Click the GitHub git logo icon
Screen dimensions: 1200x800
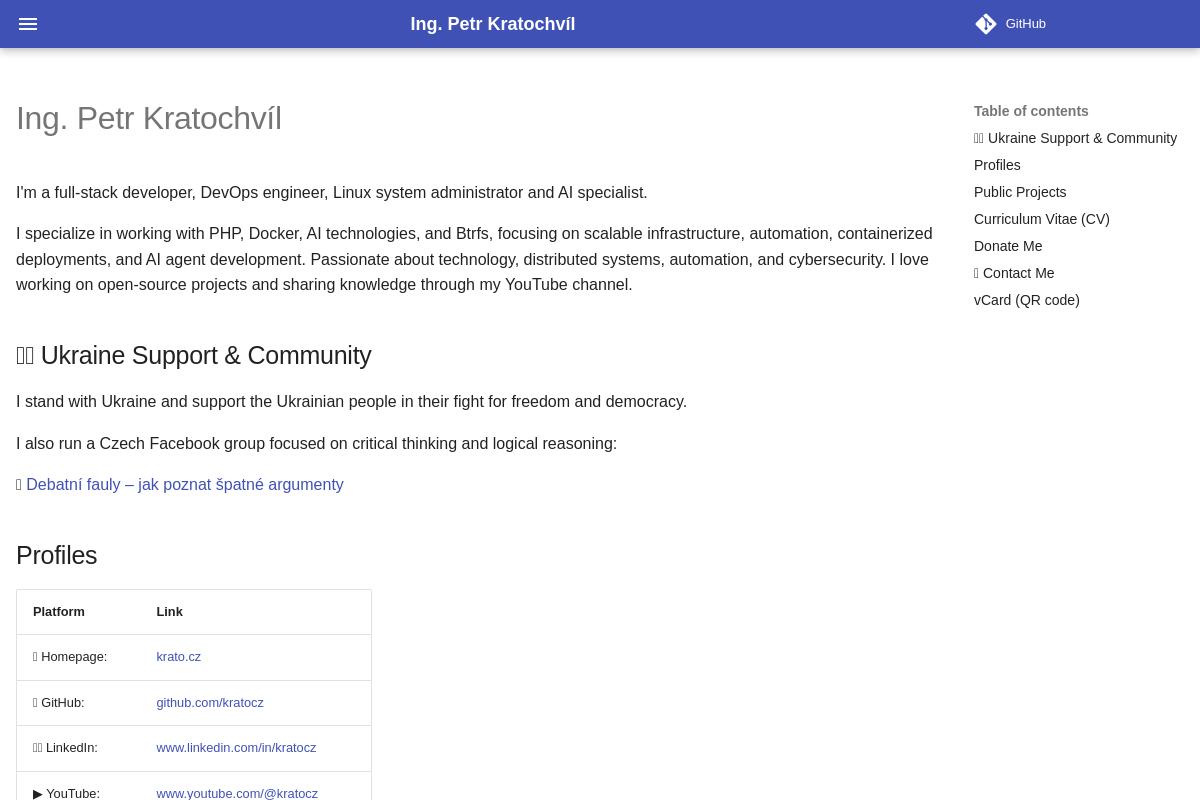986,24
